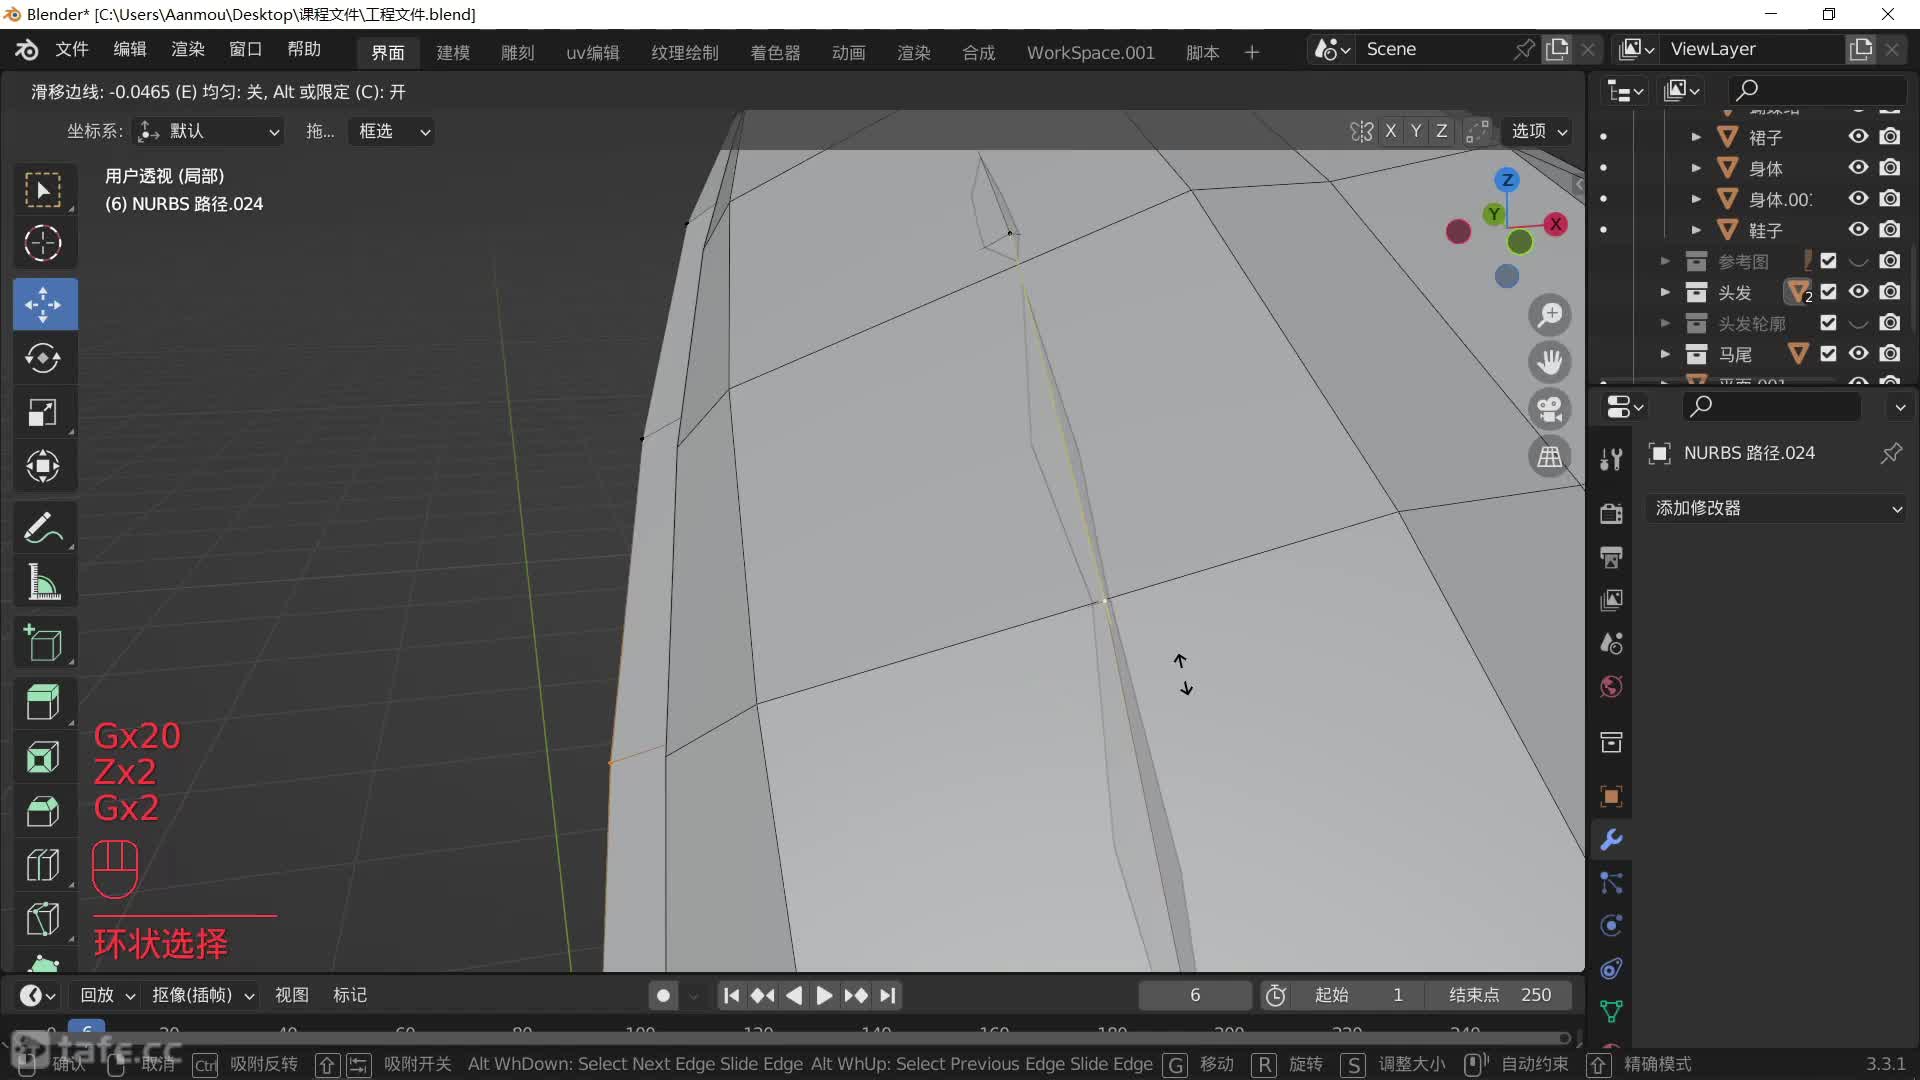Open the 回放 playback dropdown

pos(107,995)
